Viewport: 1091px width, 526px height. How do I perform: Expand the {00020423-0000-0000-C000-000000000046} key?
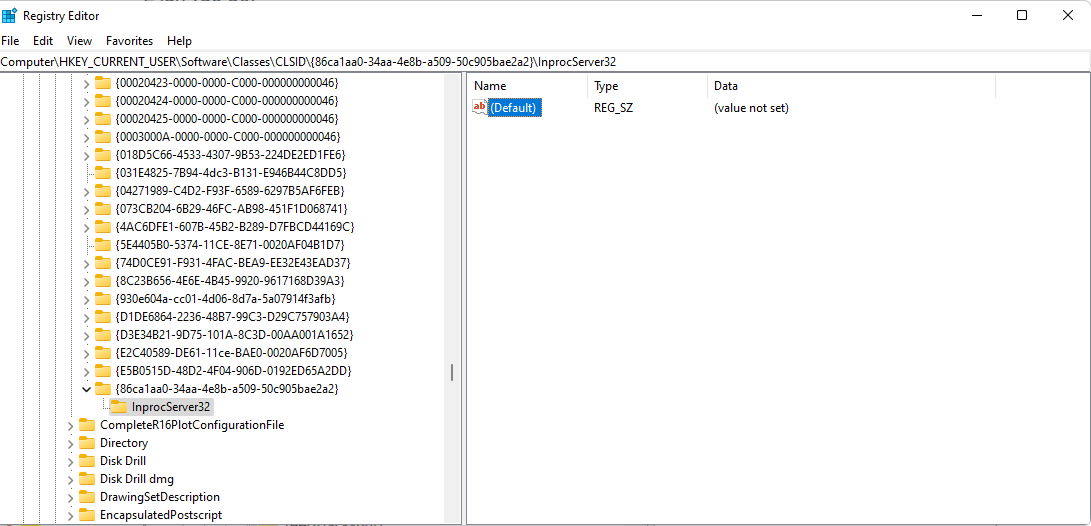[86, 83]
